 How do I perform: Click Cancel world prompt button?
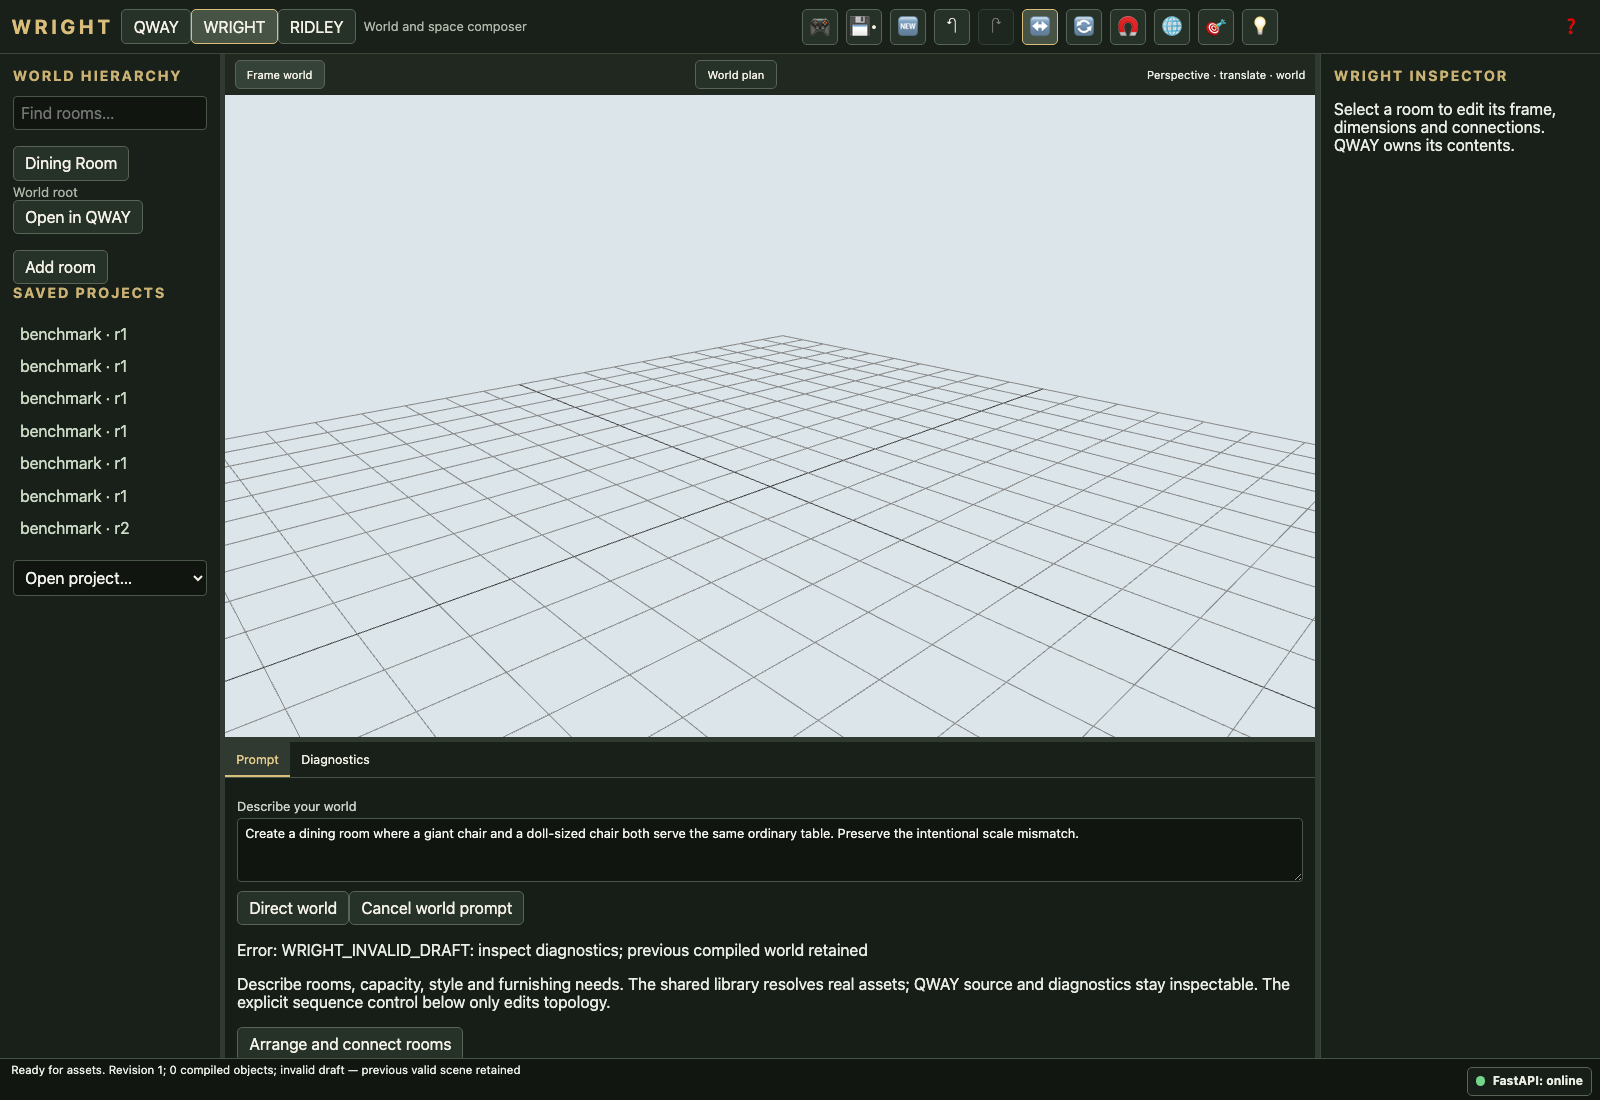click(x=437, y=908)
